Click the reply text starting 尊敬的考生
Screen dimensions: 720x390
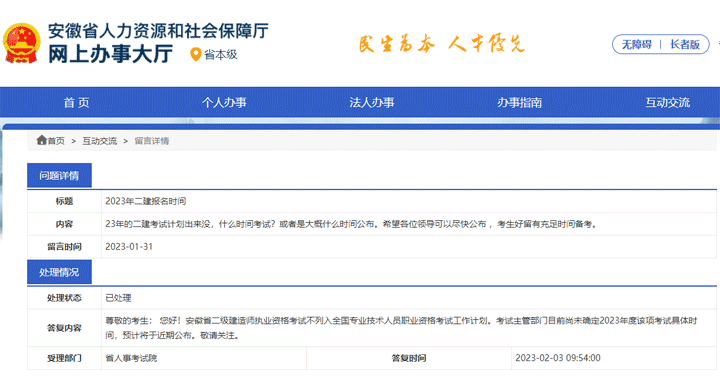(401, 328)
